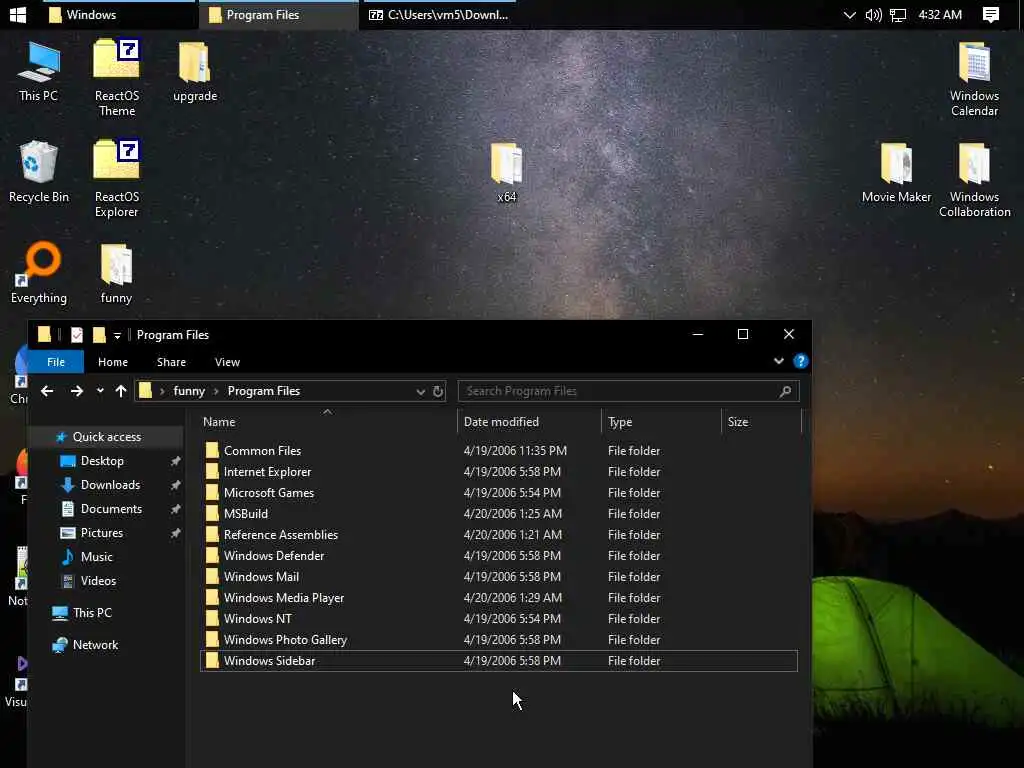Select the Common Files folder
Viewport: 1024px width, 768px height.
click(499, 451)
